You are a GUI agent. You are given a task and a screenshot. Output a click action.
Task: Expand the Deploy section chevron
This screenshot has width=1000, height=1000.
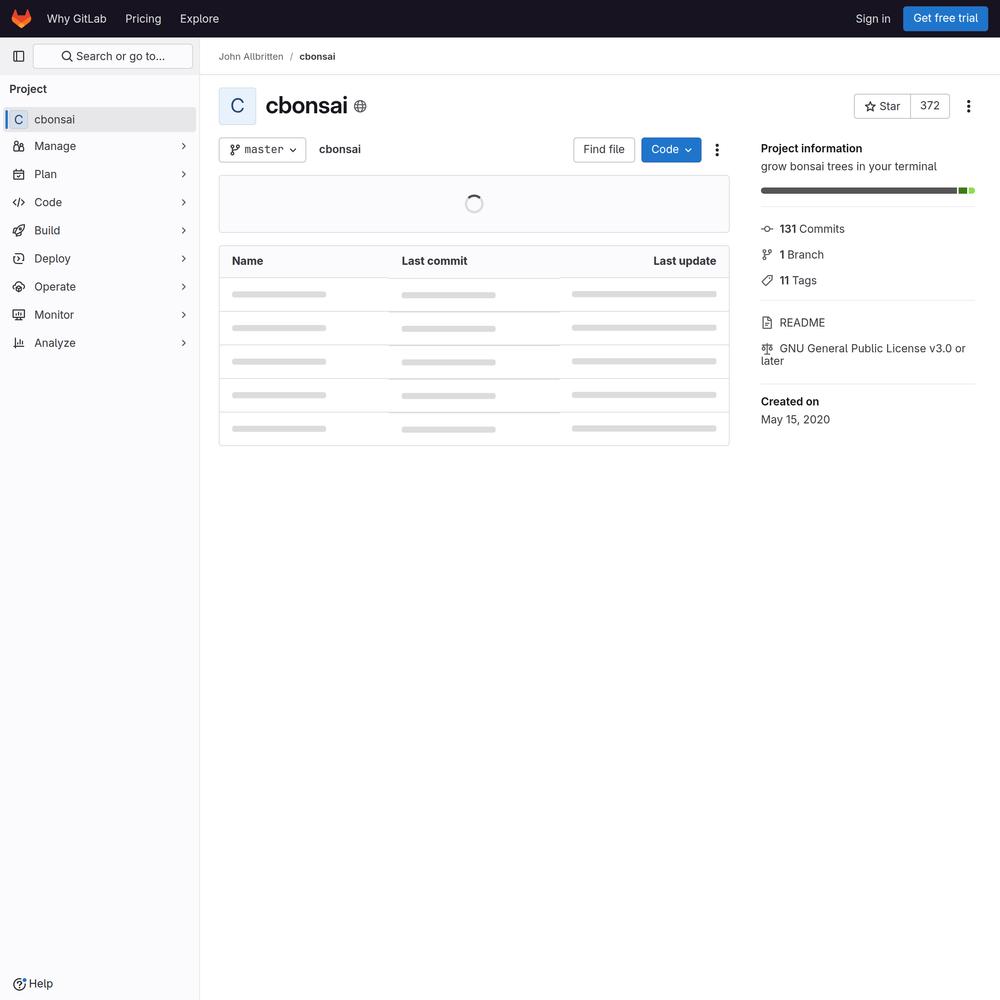[x=184, y=258]
